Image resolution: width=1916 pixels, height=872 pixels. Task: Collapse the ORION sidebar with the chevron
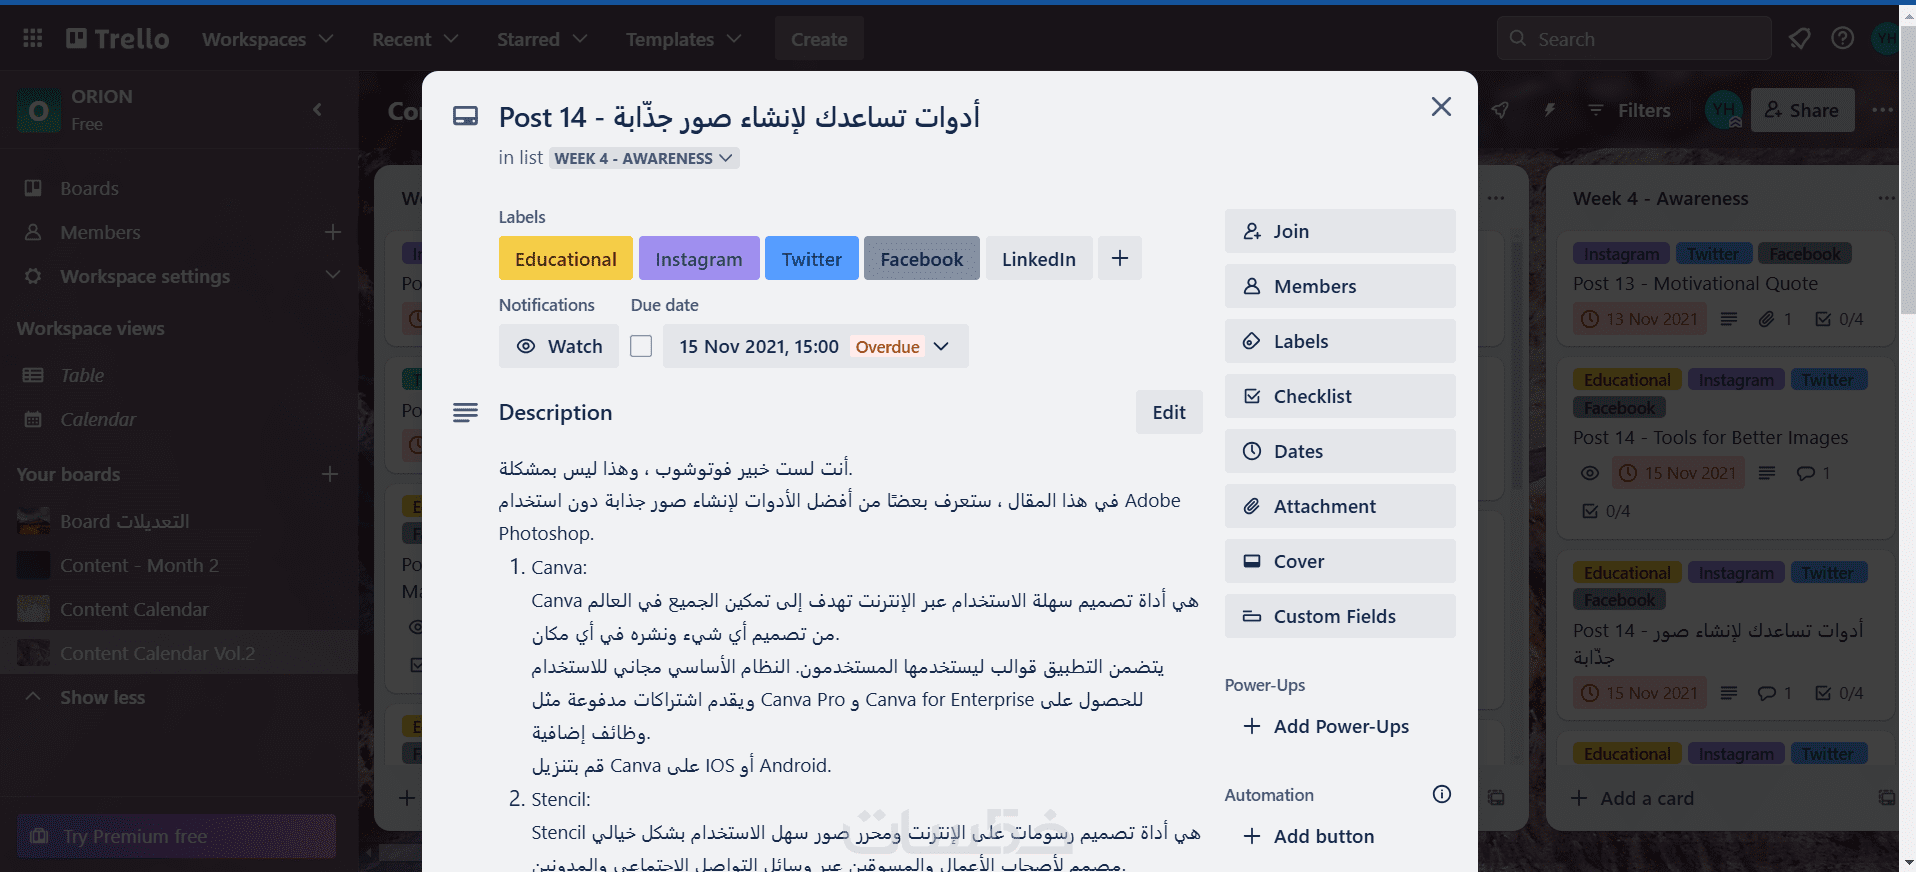click(318, 110)
